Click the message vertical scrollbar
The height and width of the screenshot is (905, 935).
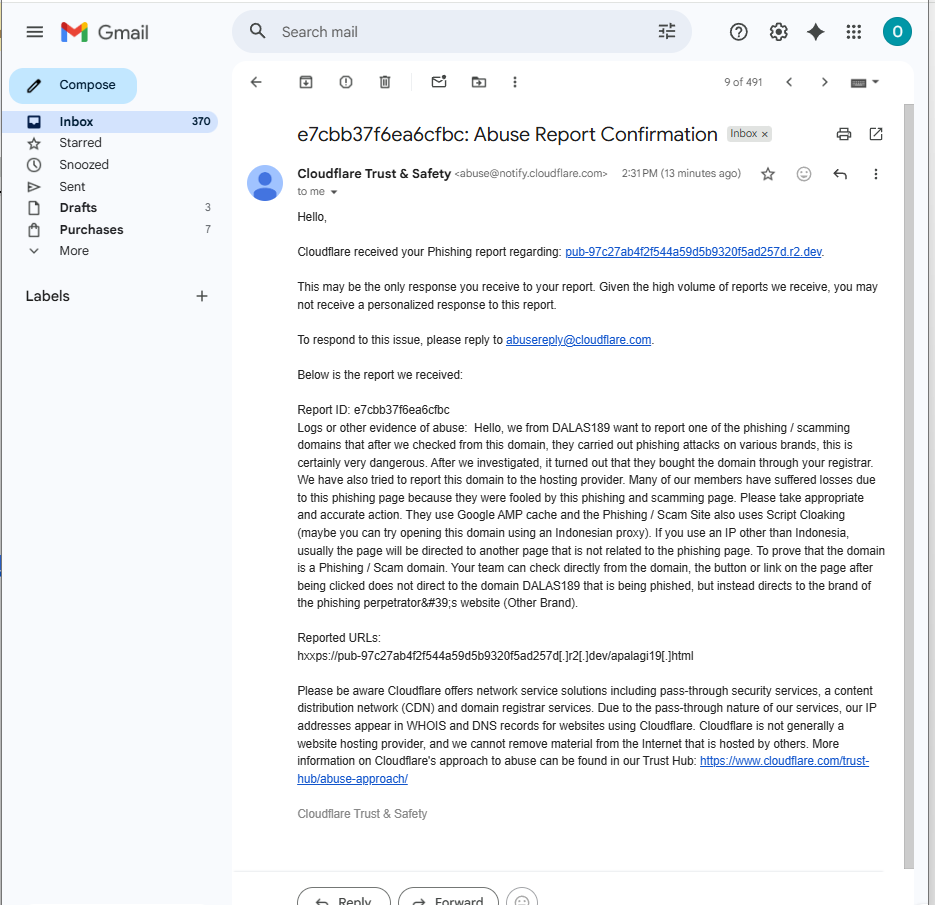pos(909,486)
